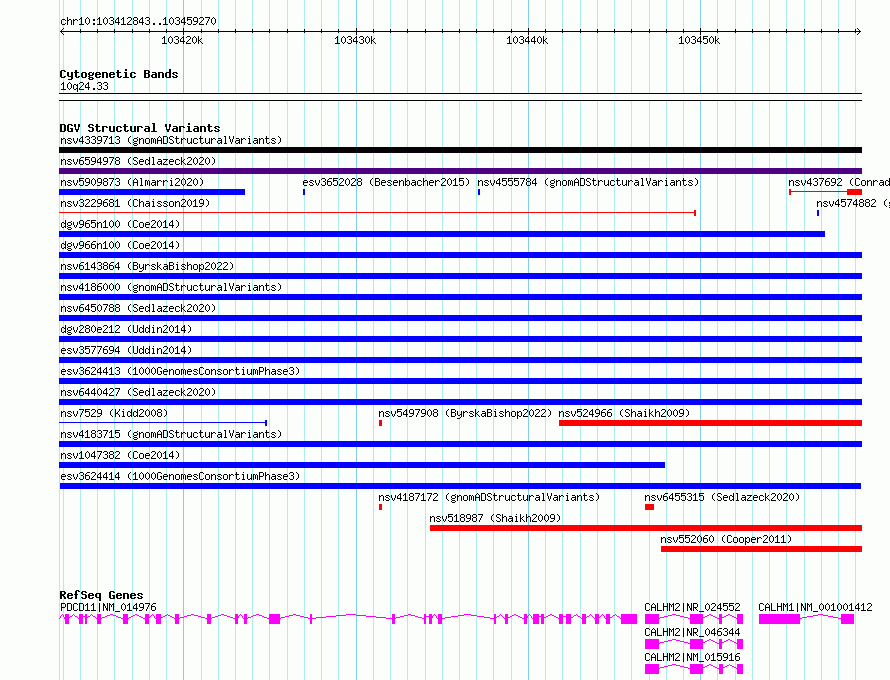Open the PDCD11 NM_014976 gene label
The width and height of the screenshot is (890, 680).
coord(108,607)
